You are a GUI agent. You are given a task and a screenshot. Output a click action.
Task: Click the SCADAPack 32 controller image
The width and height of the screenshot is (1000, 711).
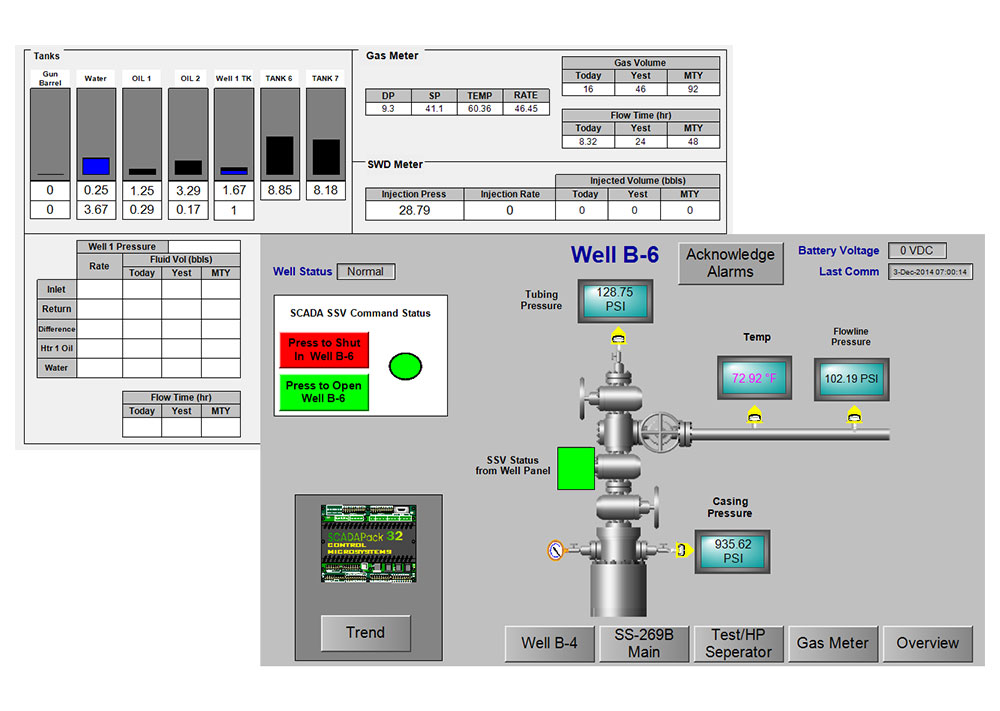click(x=367, y=543)
